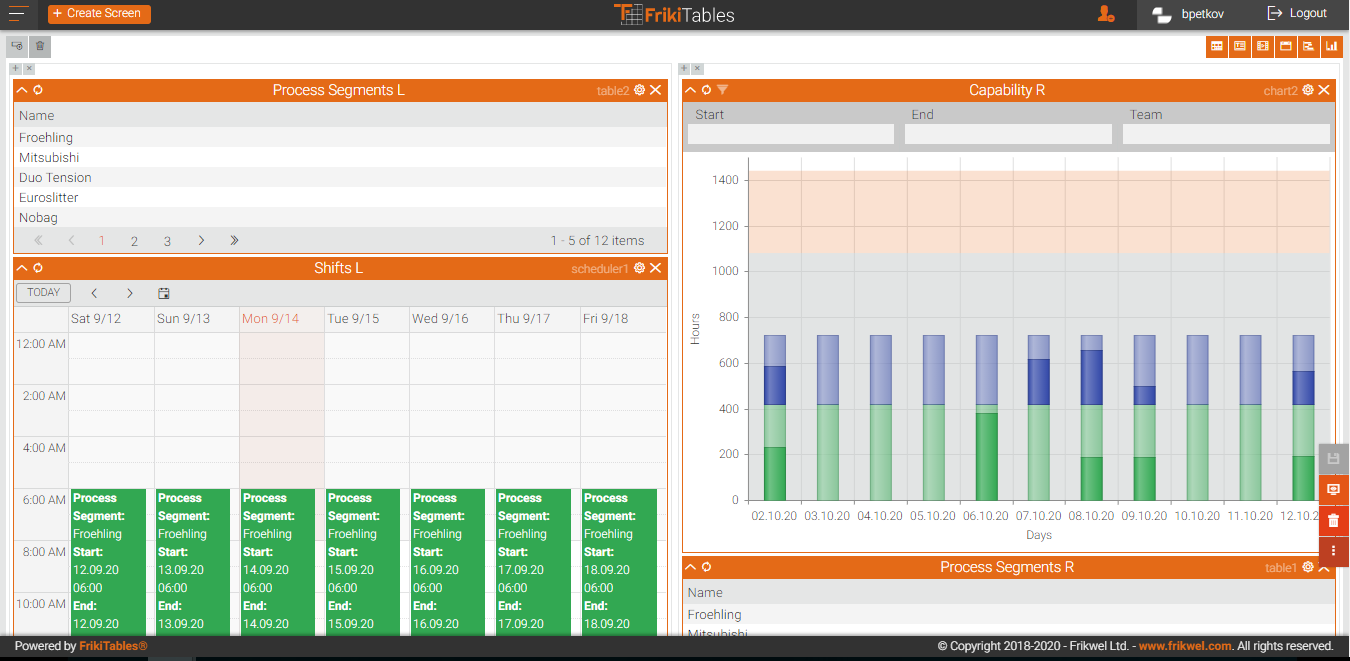Click the Gantt chart widget icon
1350x661 pixels.
1308,46
